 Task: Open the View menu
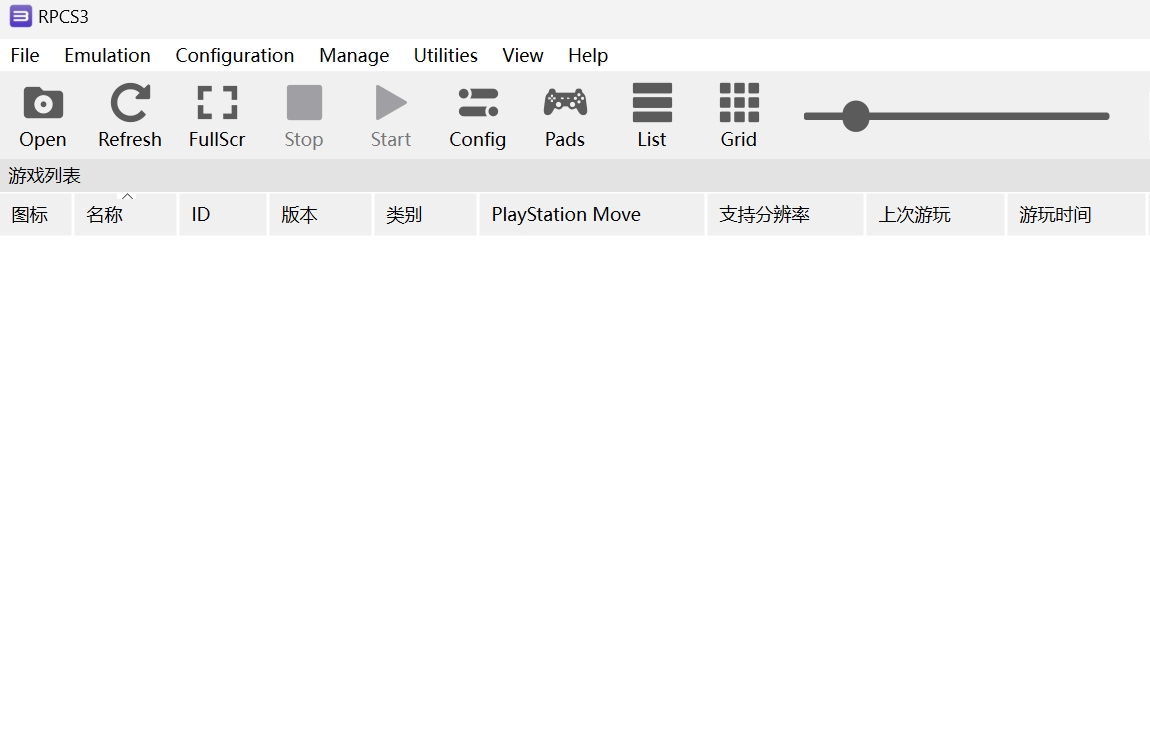pyautogui.click(x=522, y=55)
